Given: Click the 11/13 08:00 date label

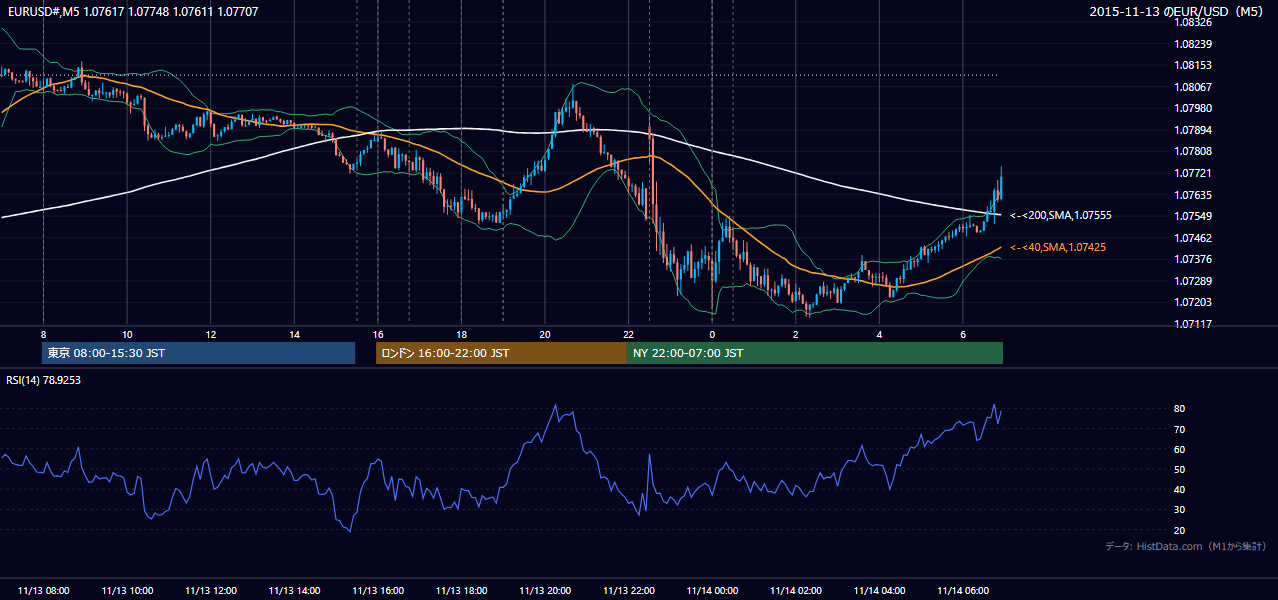Looking at the screenshot, I should click(x=43, y=591).
